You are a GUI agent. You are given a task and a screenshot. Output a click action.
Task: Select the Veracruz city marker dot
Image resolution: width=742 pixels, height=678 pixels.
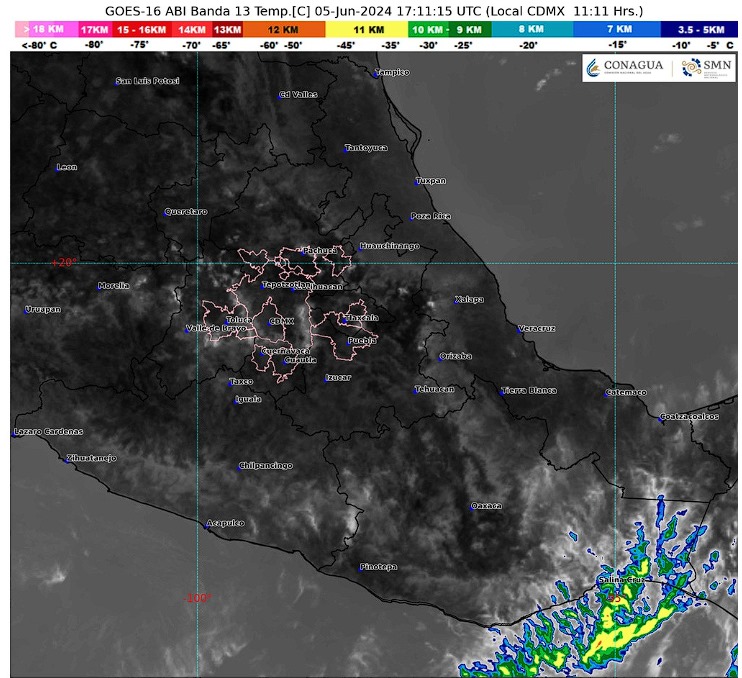click(x=519, y=329)
